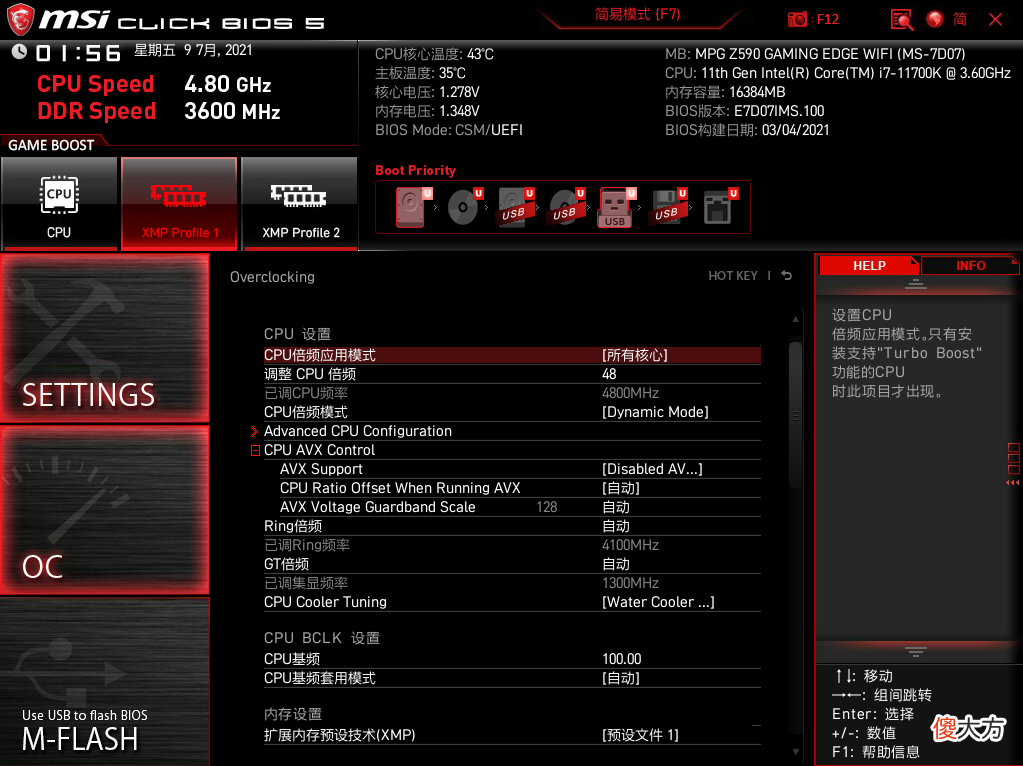
Task: Click the F12 screenshot camera icon
Action: point(797,20)
